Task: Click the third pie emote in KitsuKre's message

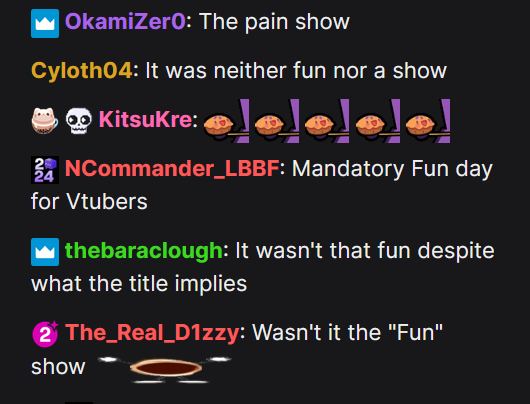Action: tap(327, 121)
